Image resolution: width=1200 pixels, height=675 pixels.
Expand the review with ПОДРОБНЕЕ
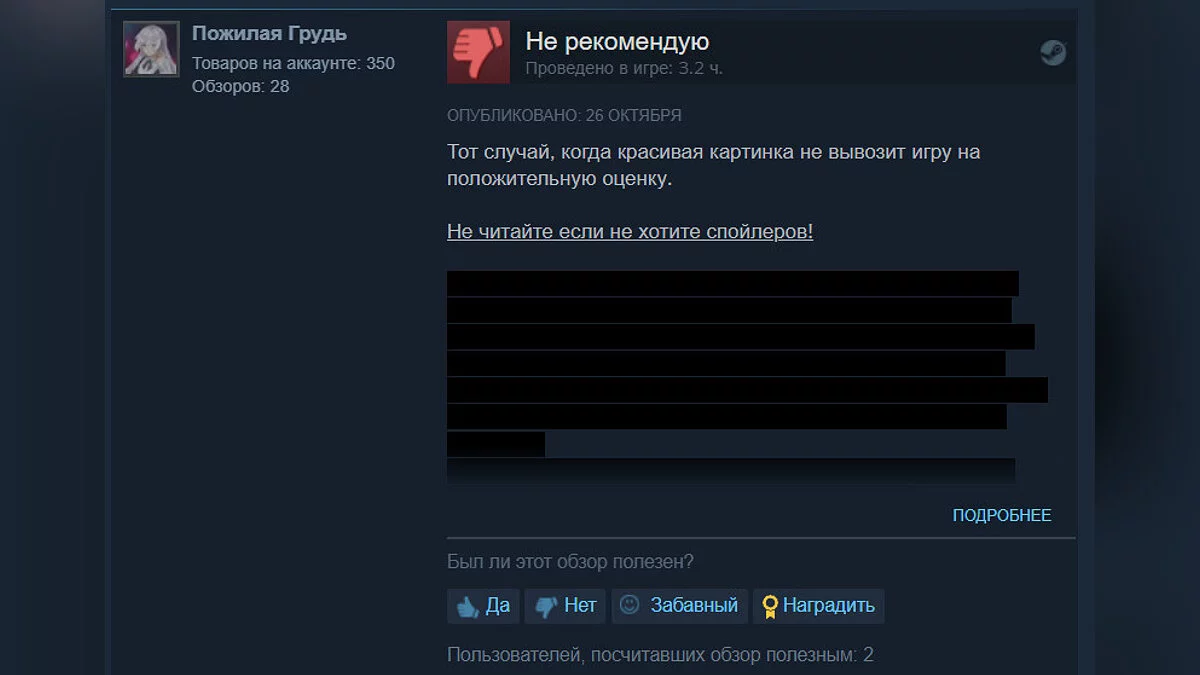point(1002,515)
